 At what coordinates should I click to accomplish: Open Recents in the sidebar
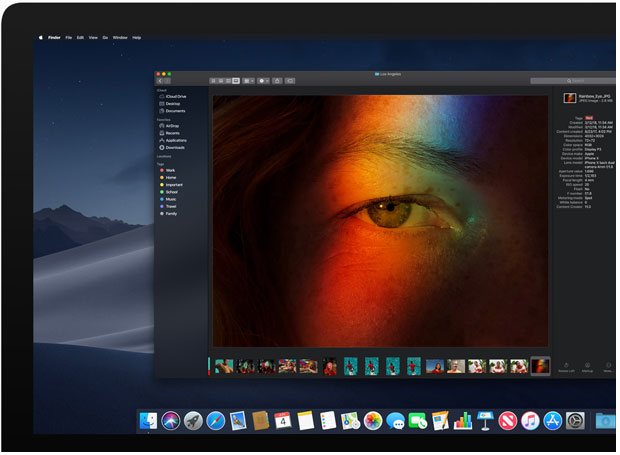coord(170,133)
